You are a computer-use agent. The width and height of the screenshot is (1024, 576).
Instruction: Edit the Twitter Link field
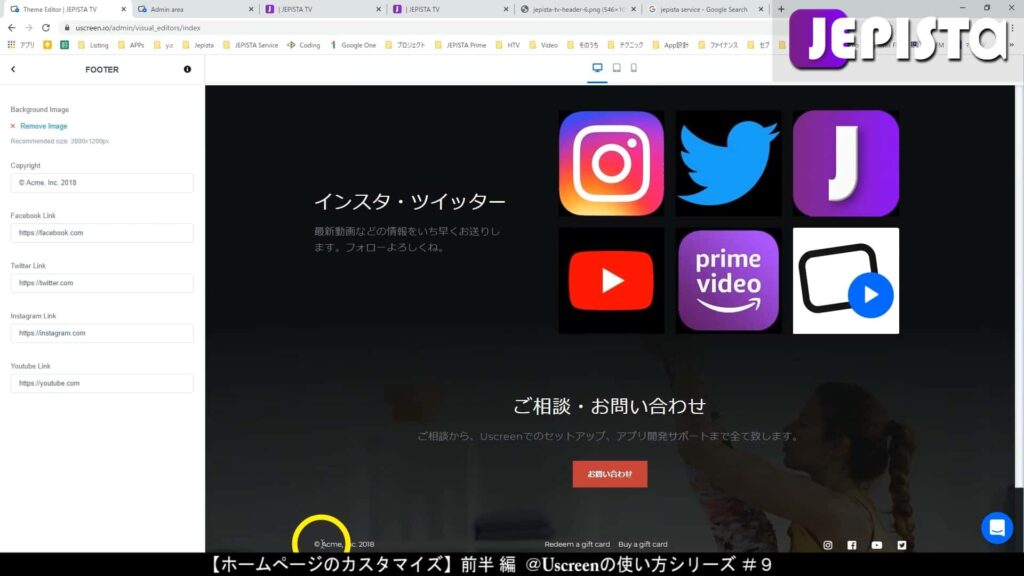pos(102,283)
